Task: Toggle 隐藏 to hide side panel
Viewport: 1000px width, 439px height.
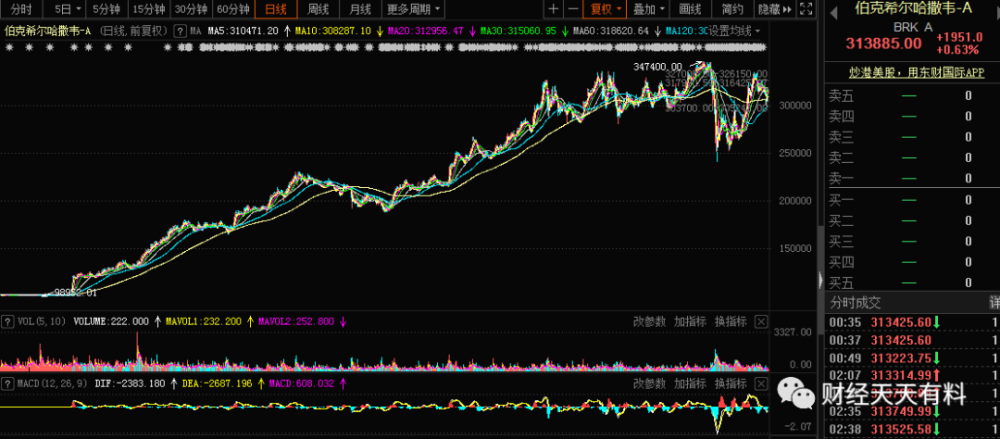Action: (x=774, y=9)
